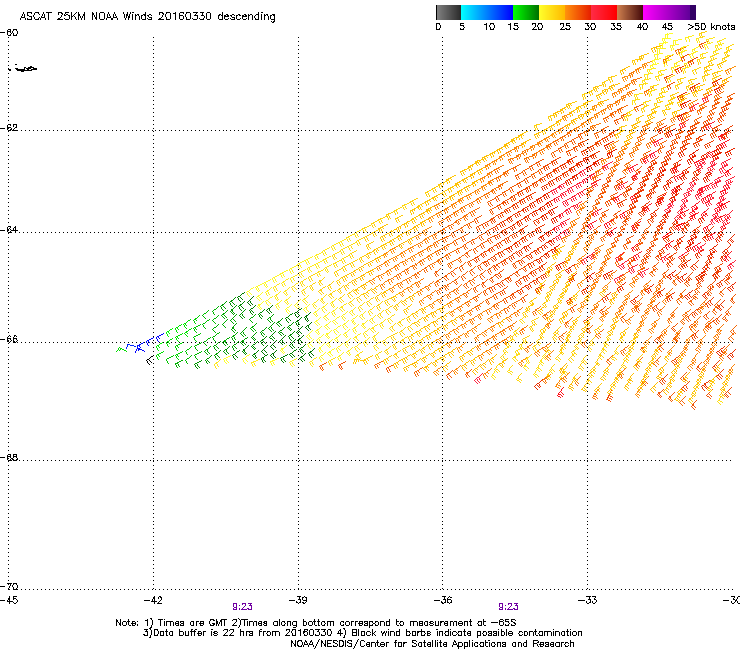Click the gray 0-5 knots legend swatch

[448, 12]
